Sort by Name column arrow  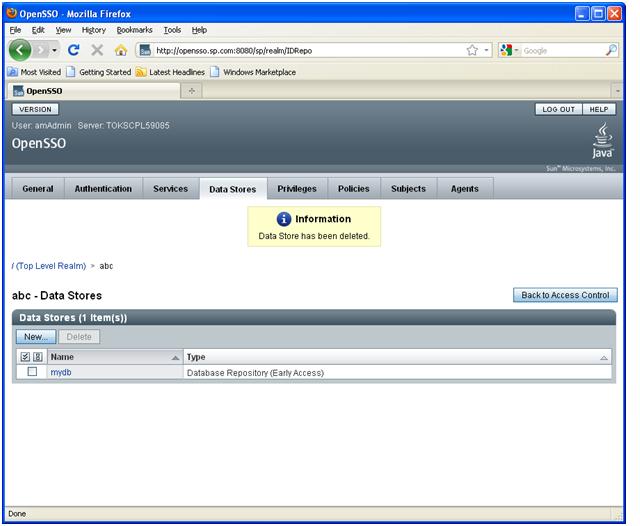(x=176, y=358)
